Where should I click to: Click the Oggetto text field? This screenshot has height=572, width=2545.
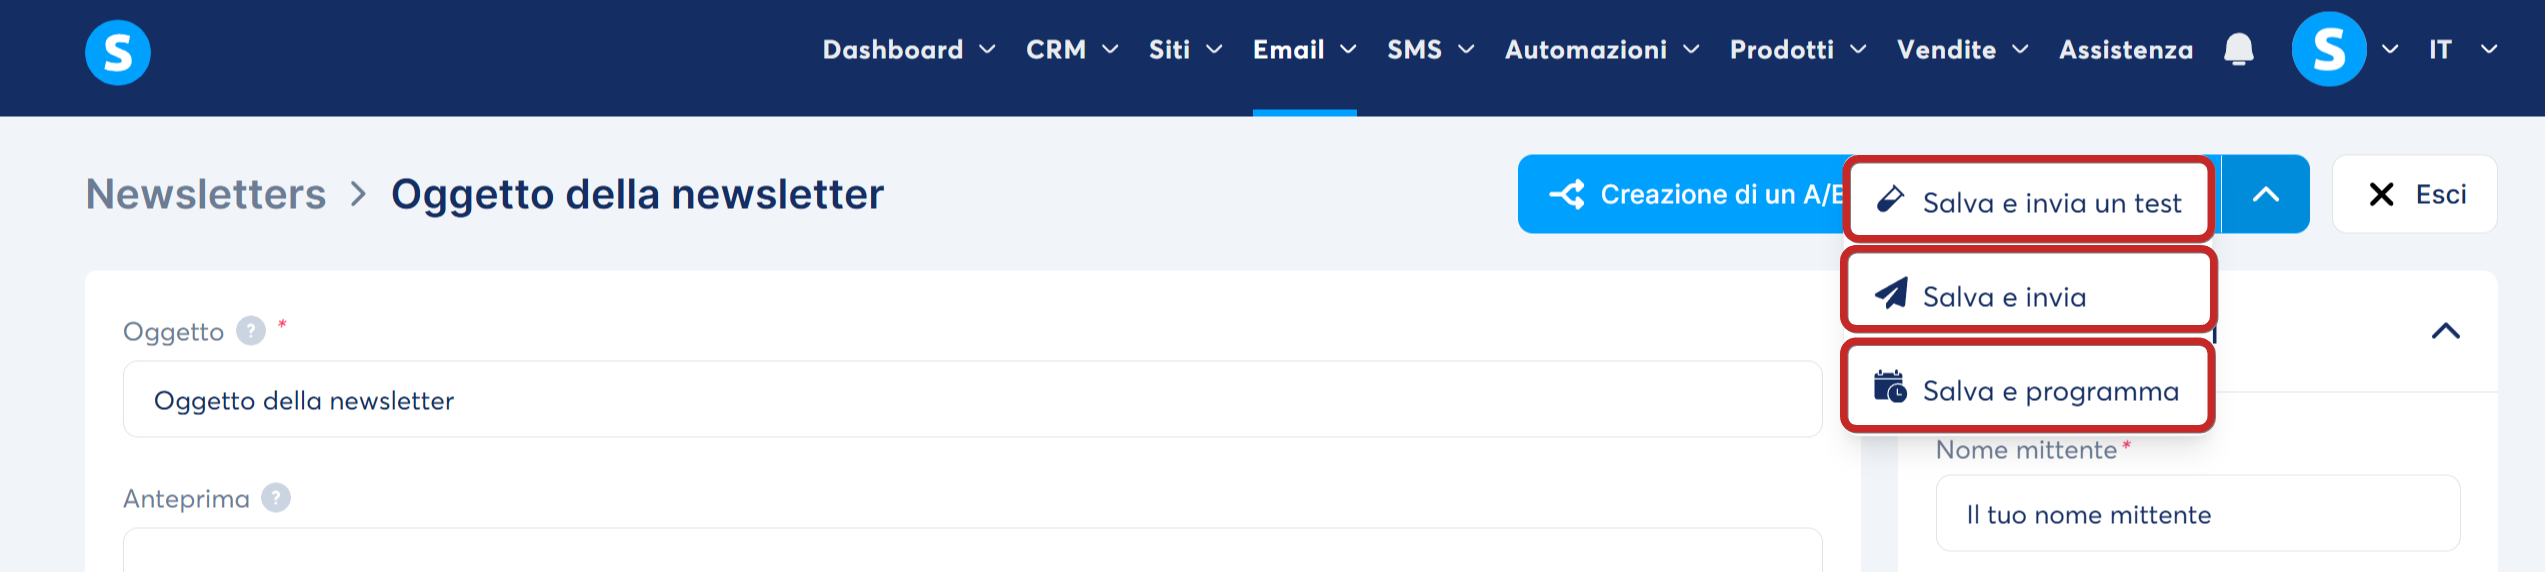972,399
